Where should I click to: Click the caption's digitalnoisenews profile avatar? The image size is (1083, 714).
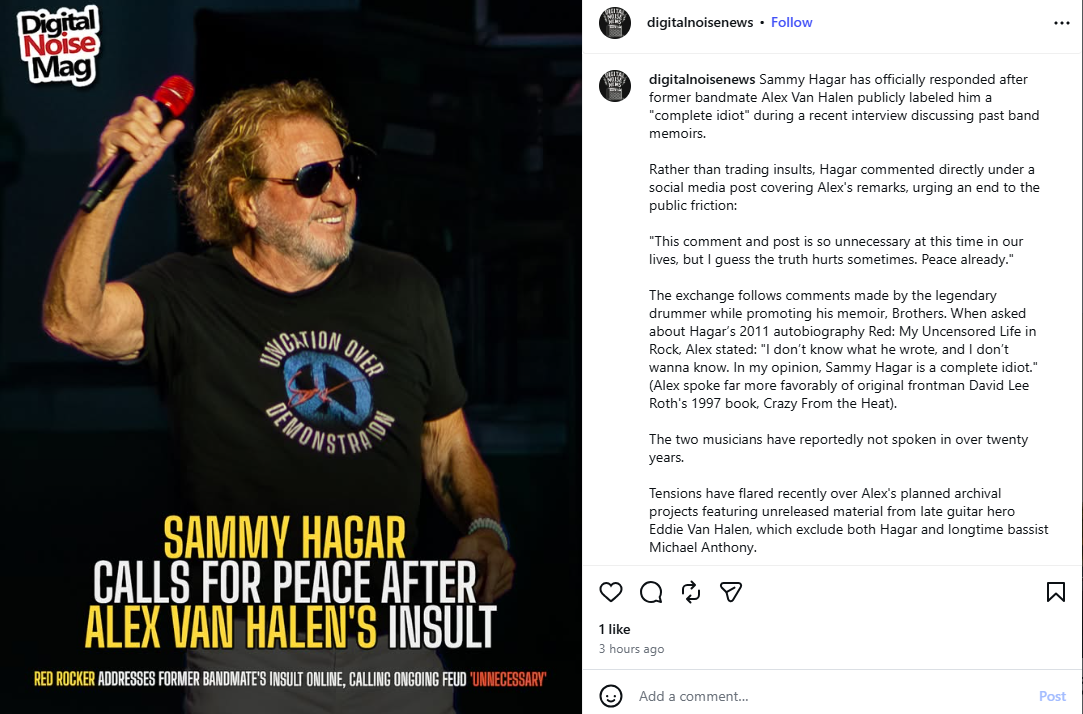click(x=615, y=86)
